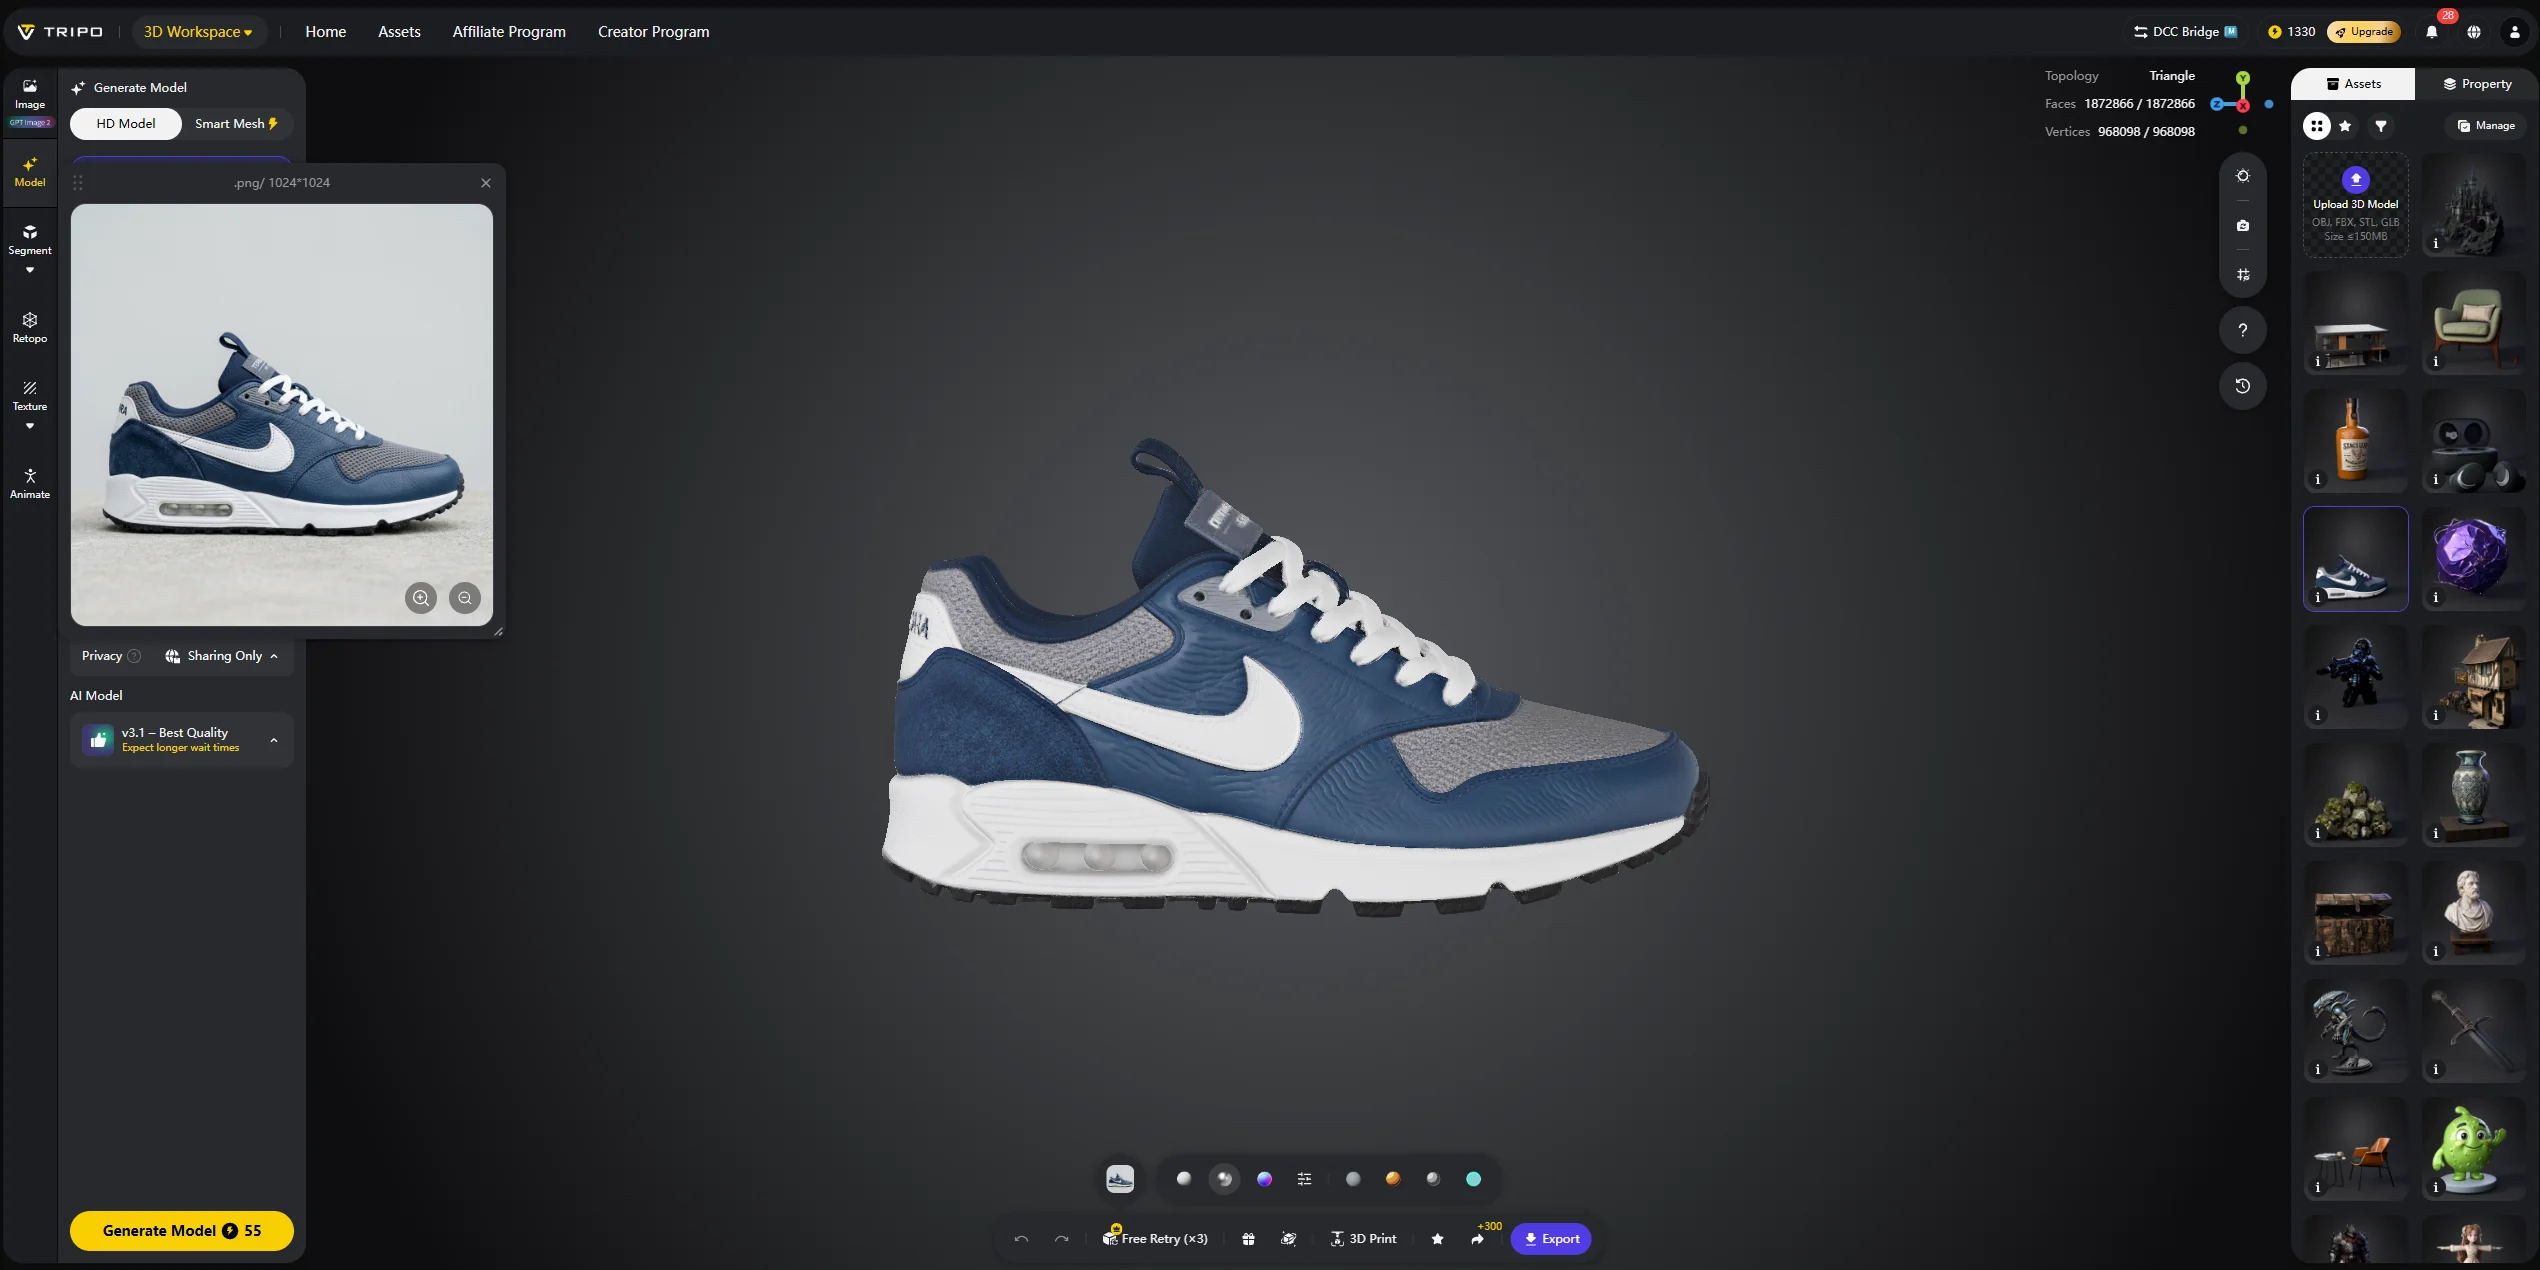
Task: Select the Model tool in sidebar
Action: pos(30,172)
